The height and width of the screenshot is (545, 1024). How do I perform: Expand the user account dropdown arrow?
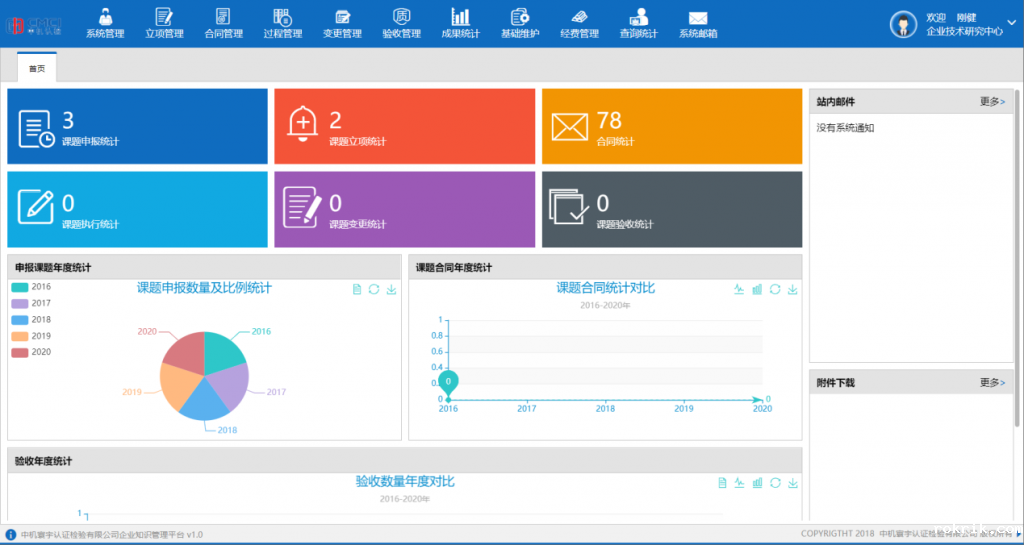pos(1014,24)
